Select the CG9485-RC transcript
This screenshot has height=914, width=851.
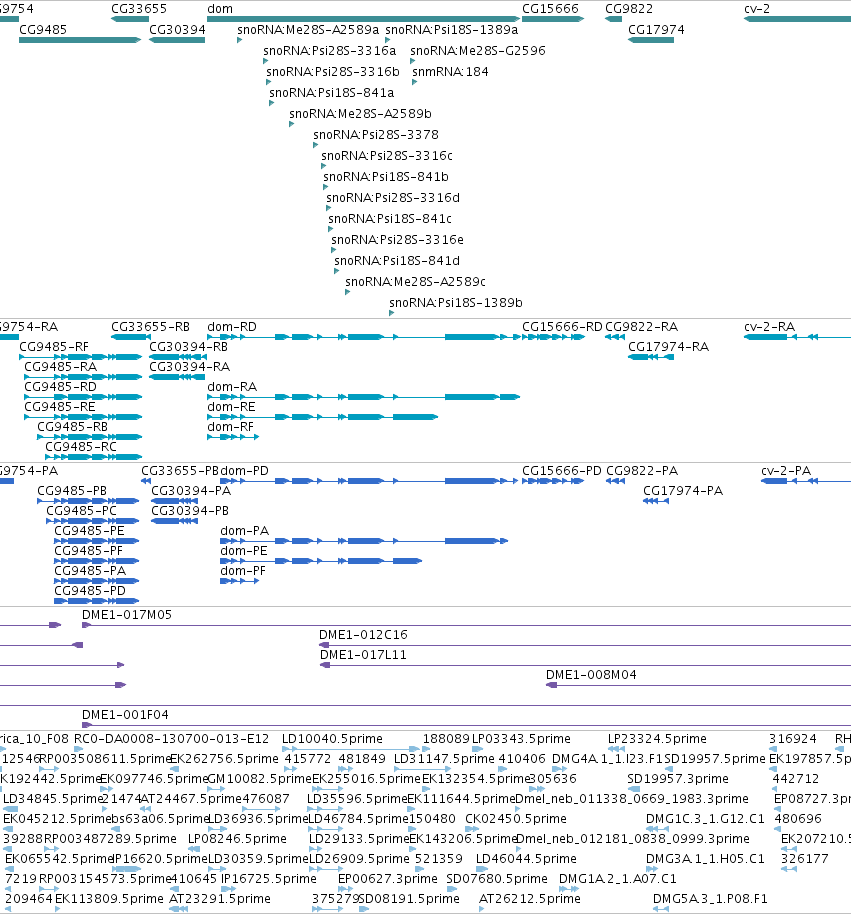pos(94,457)
